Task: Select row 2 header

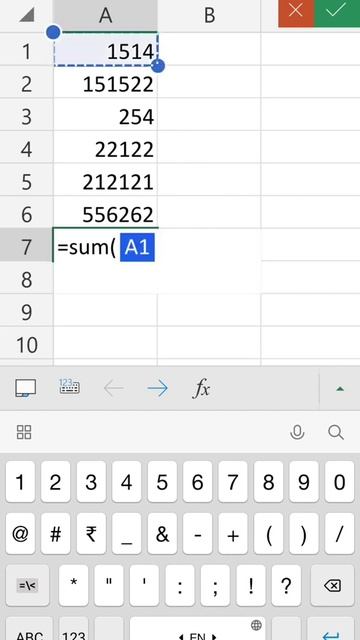Action: click(27, 84)
